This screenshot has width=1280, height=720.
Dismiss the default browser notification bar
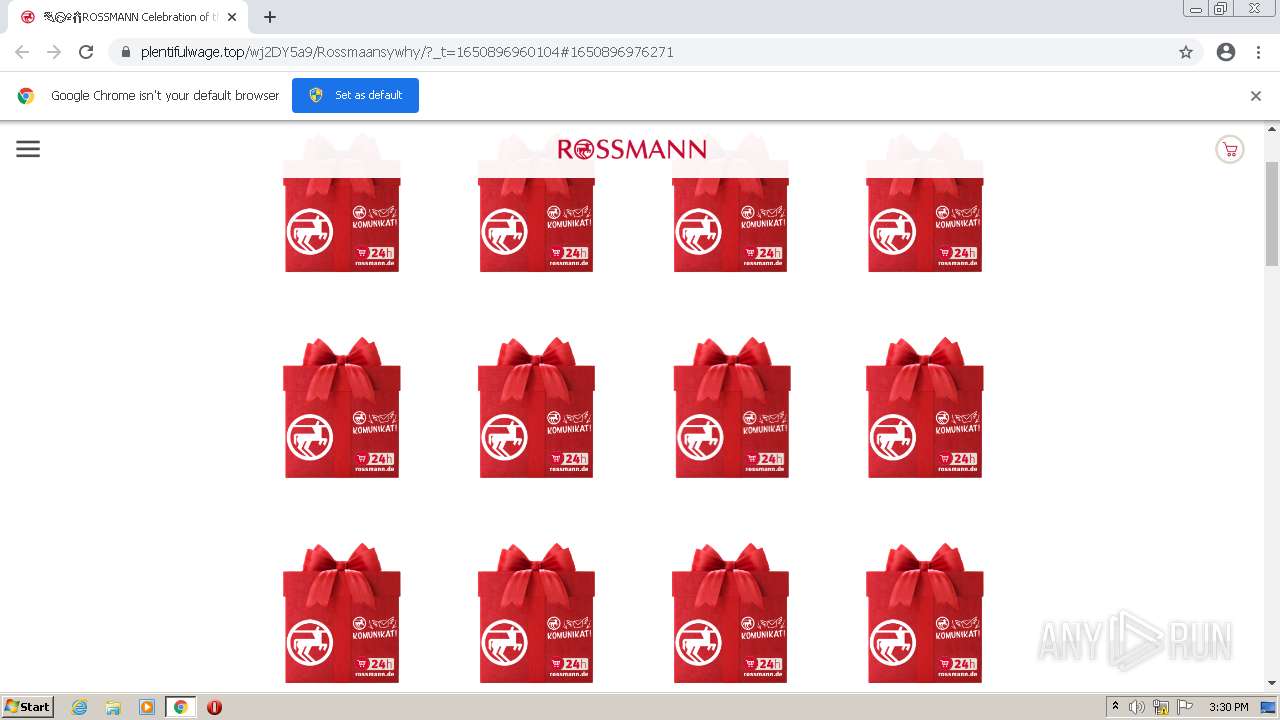point(1256,96)
